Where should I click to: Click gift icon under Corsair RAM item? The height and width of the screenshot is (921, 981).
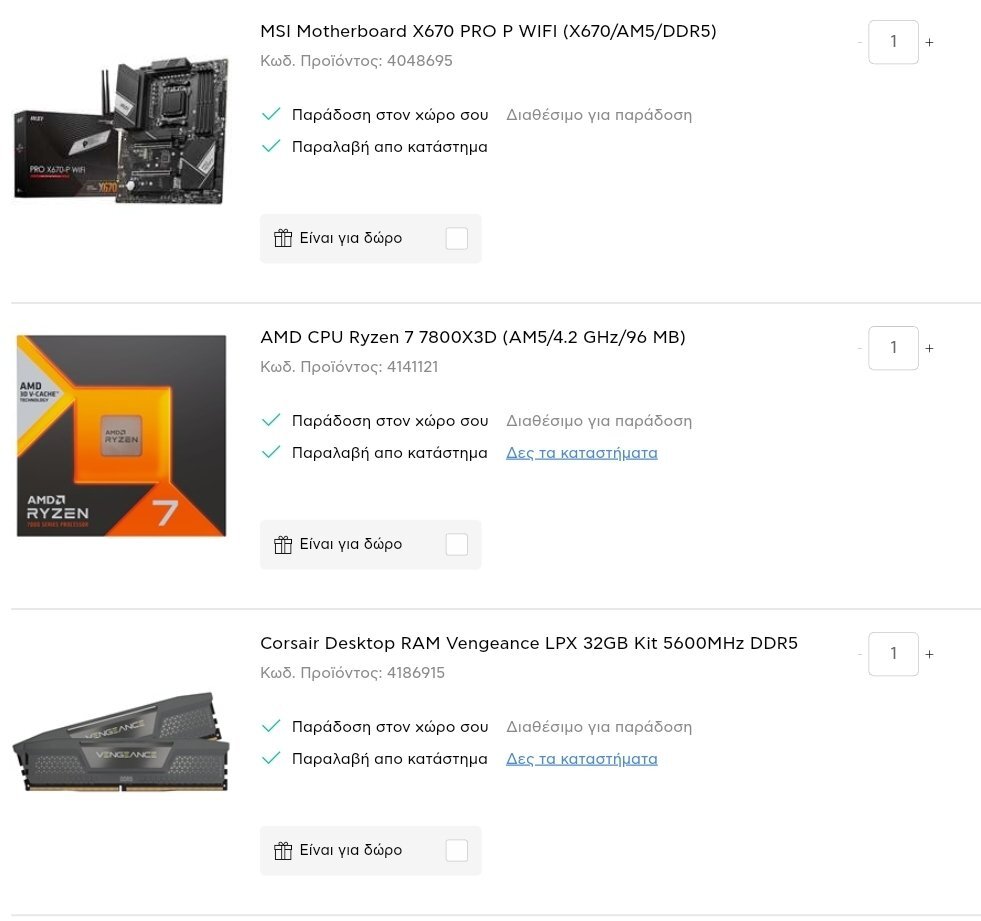(283, 850)
